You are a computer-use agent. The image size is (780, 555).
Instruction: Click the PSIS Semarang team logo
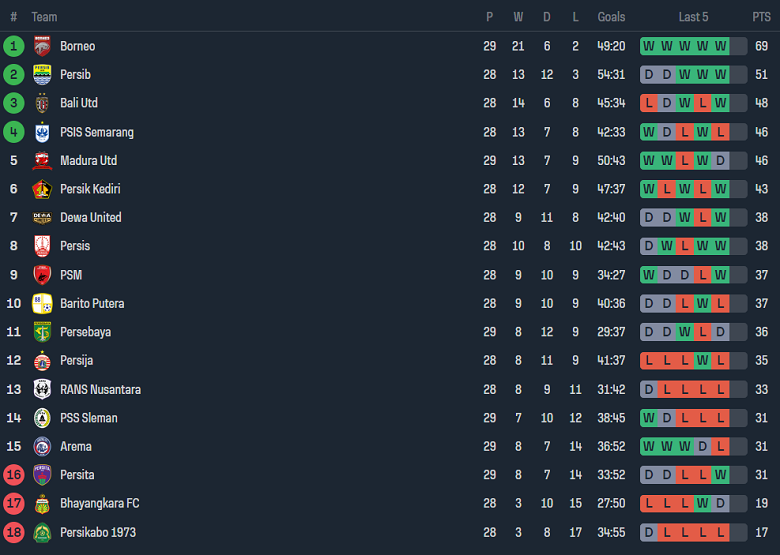pyautogui.click(x=42, y=132)
